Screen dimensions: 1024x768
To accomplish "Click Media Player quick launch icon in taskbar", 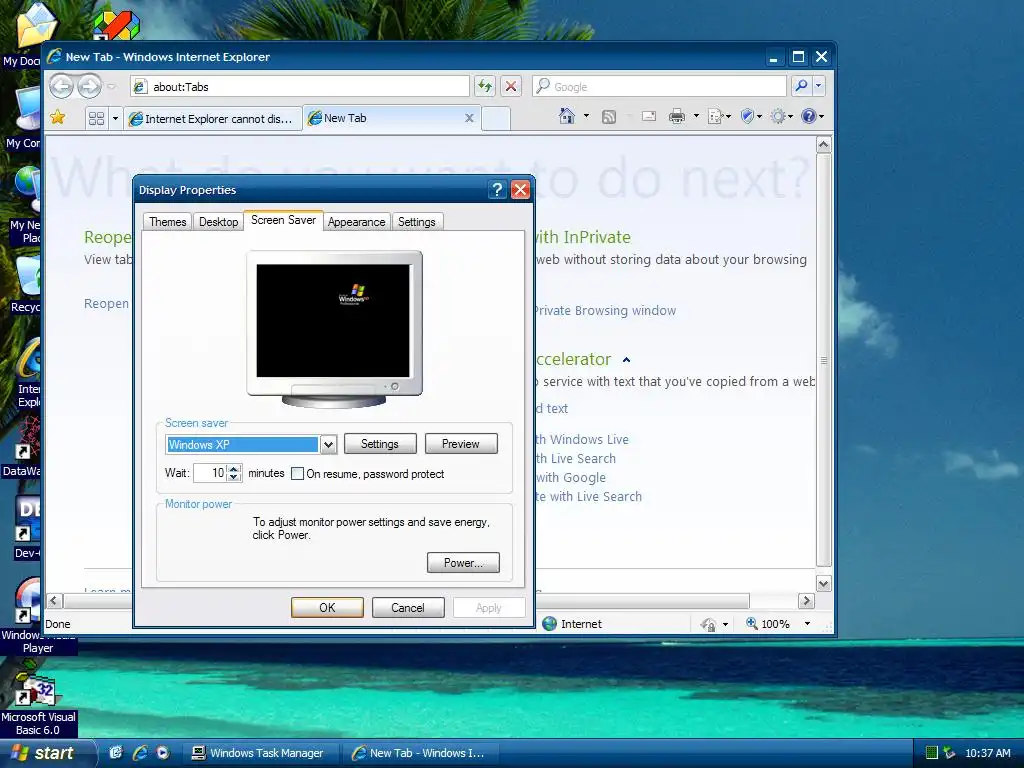I will coord(163,753).
